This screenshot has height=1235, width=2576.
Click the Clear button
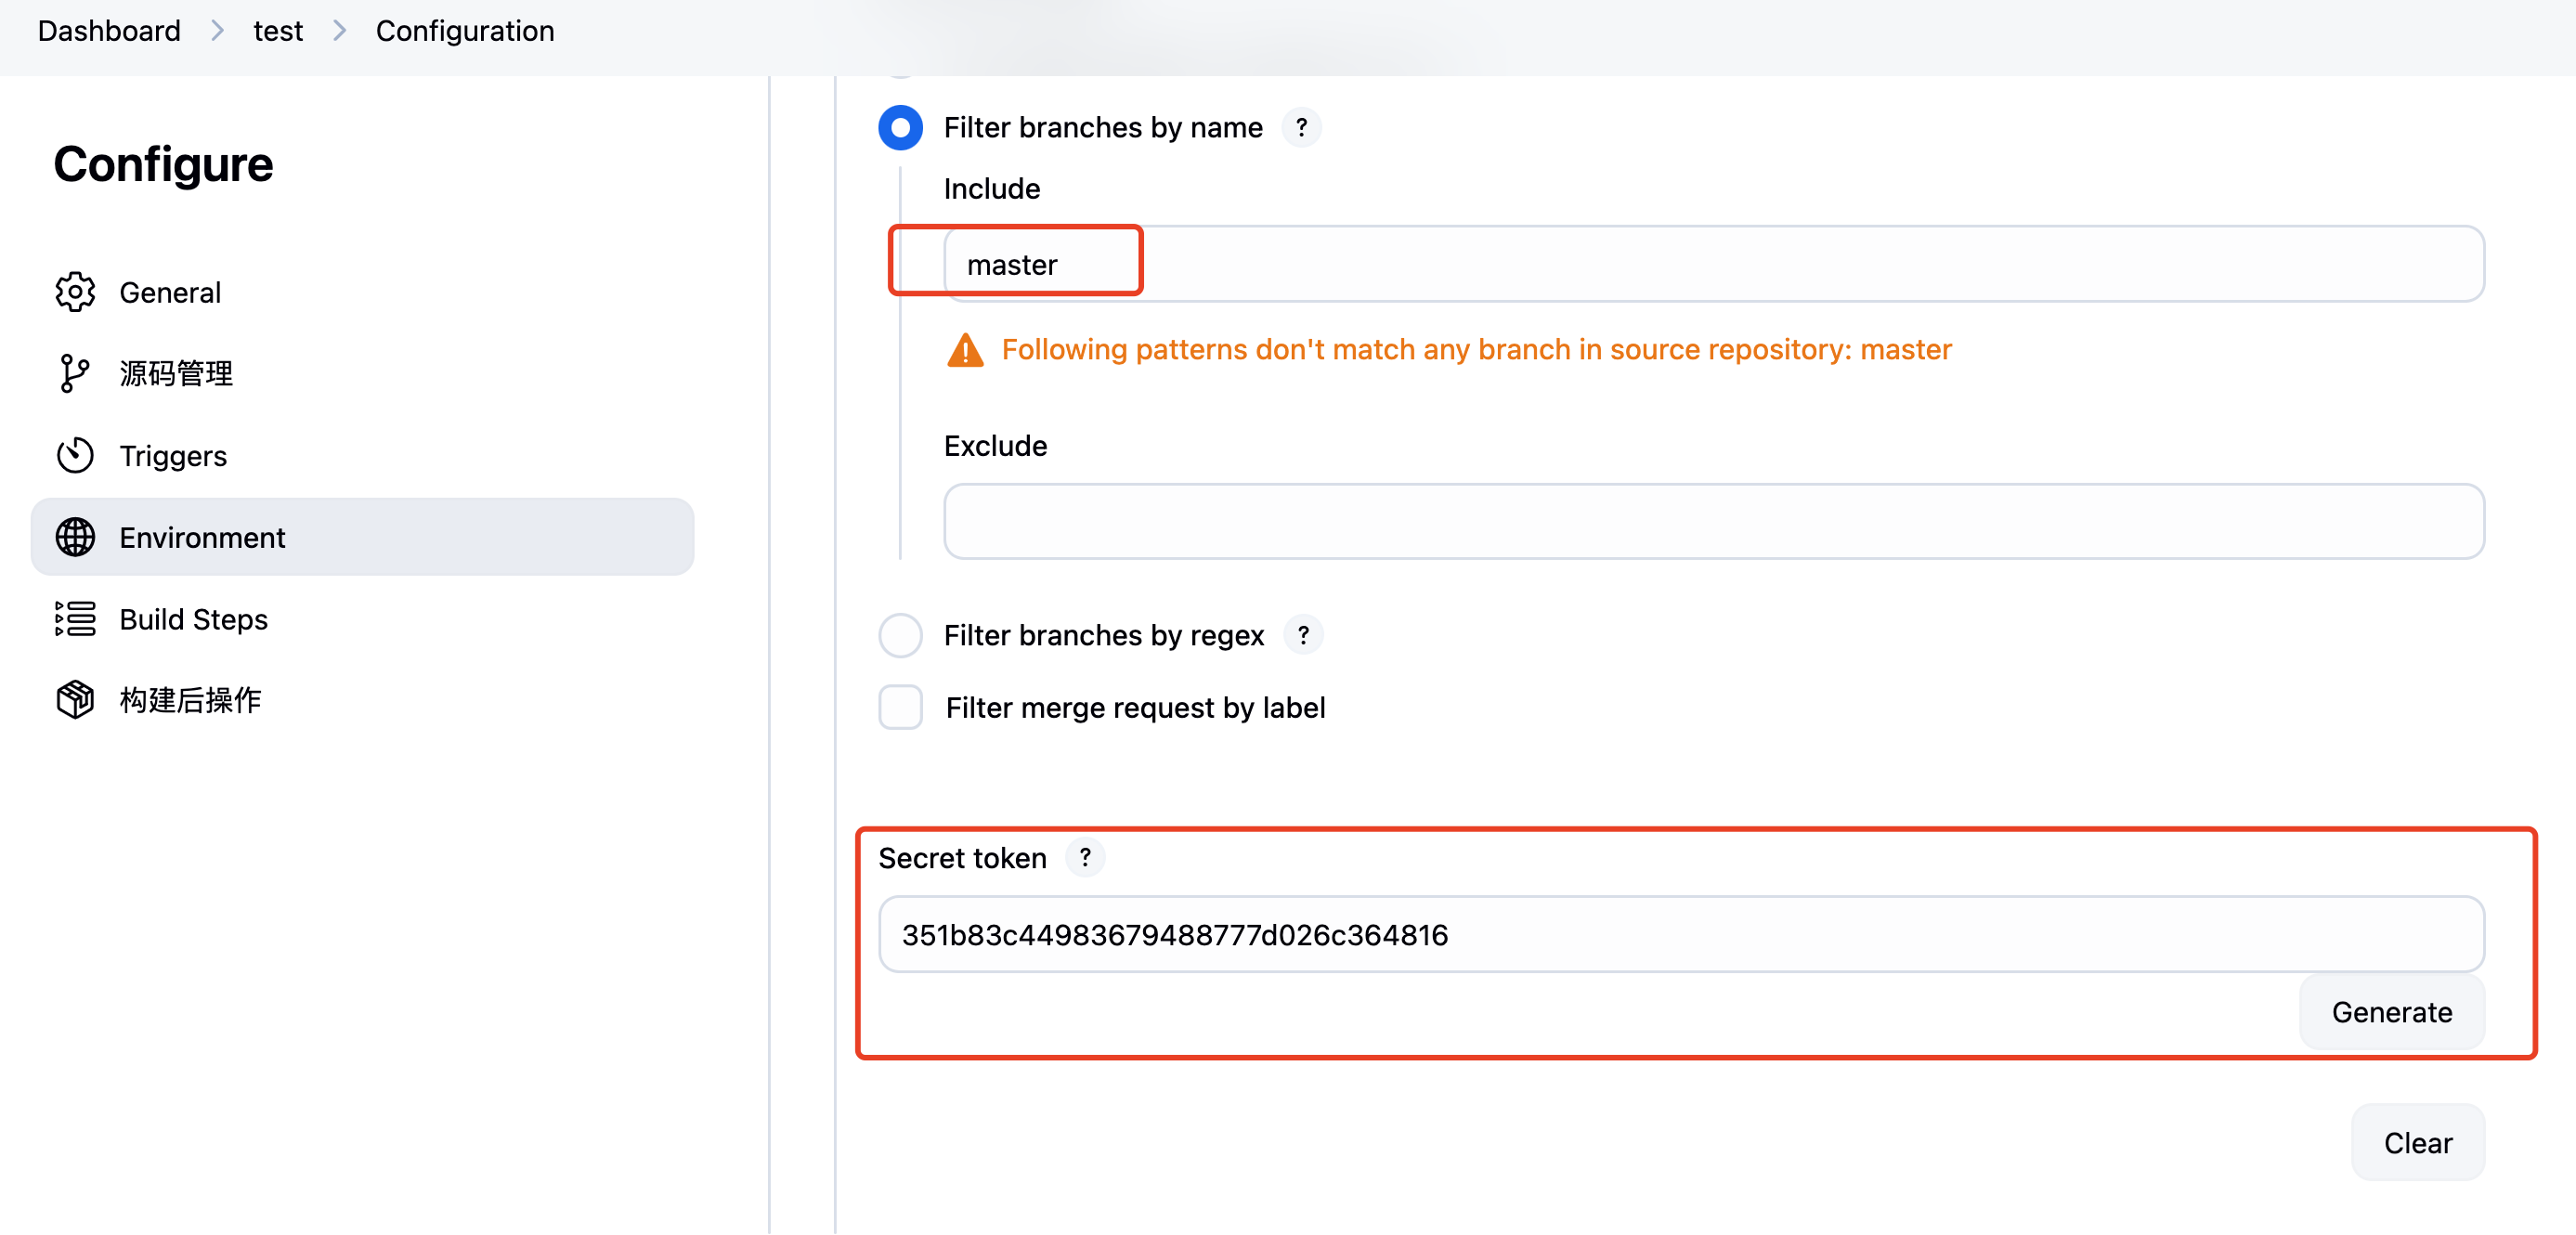[x=2417, y=1143]
